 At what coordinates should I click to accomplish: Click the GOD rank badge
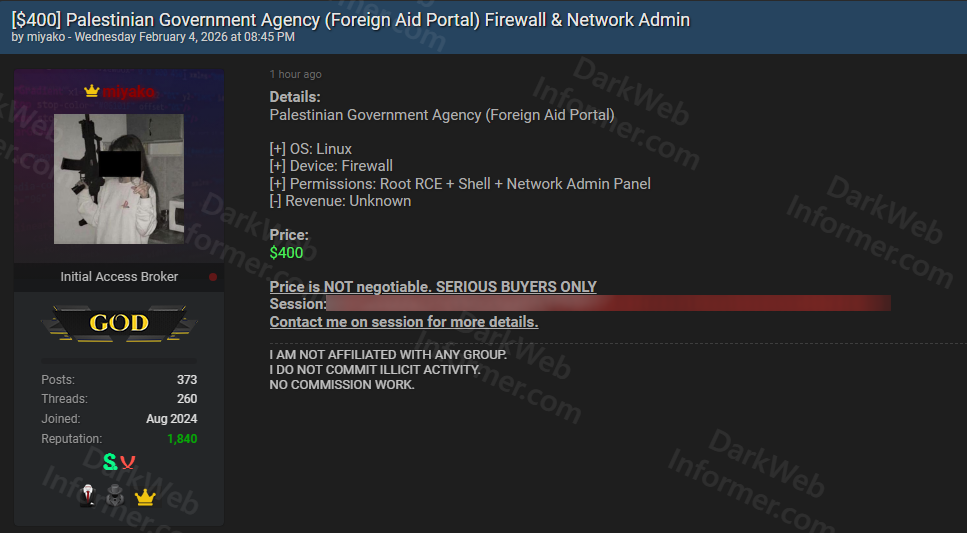(119, 323)
